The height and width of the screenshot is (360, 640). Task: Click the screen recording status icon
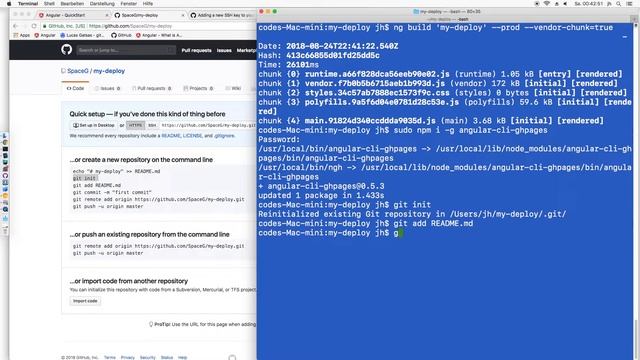click(x=537, y=3)
